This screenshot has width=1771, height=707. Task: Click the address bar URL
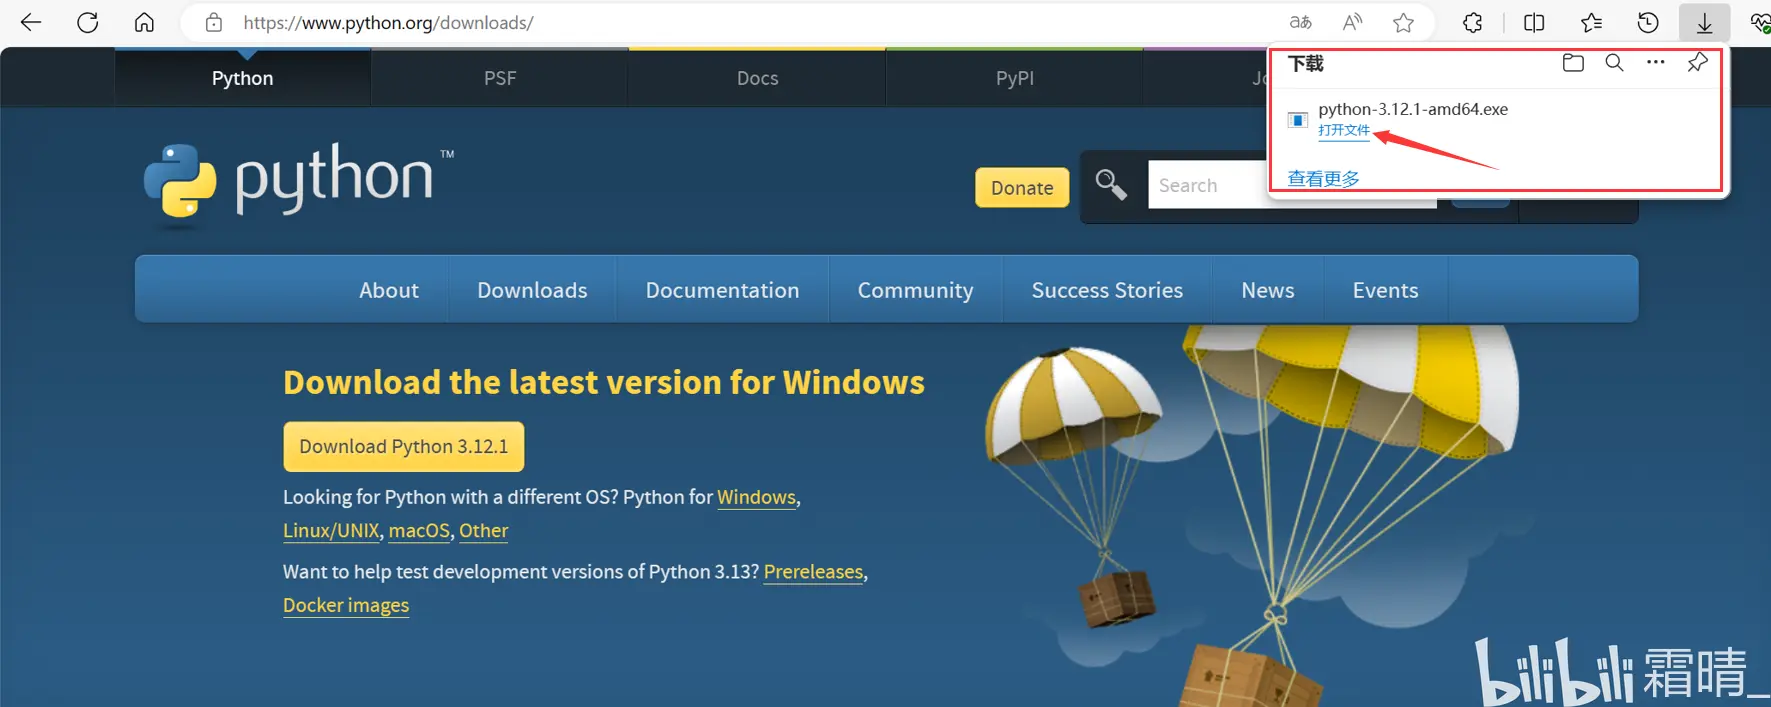(388, 23)
